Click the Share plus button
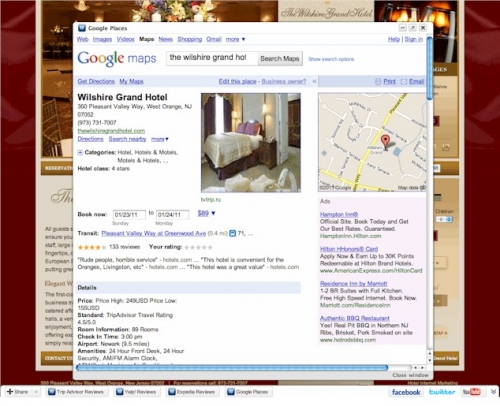The height and width of the screenshot is (406, 500). (x=18, y=392)
